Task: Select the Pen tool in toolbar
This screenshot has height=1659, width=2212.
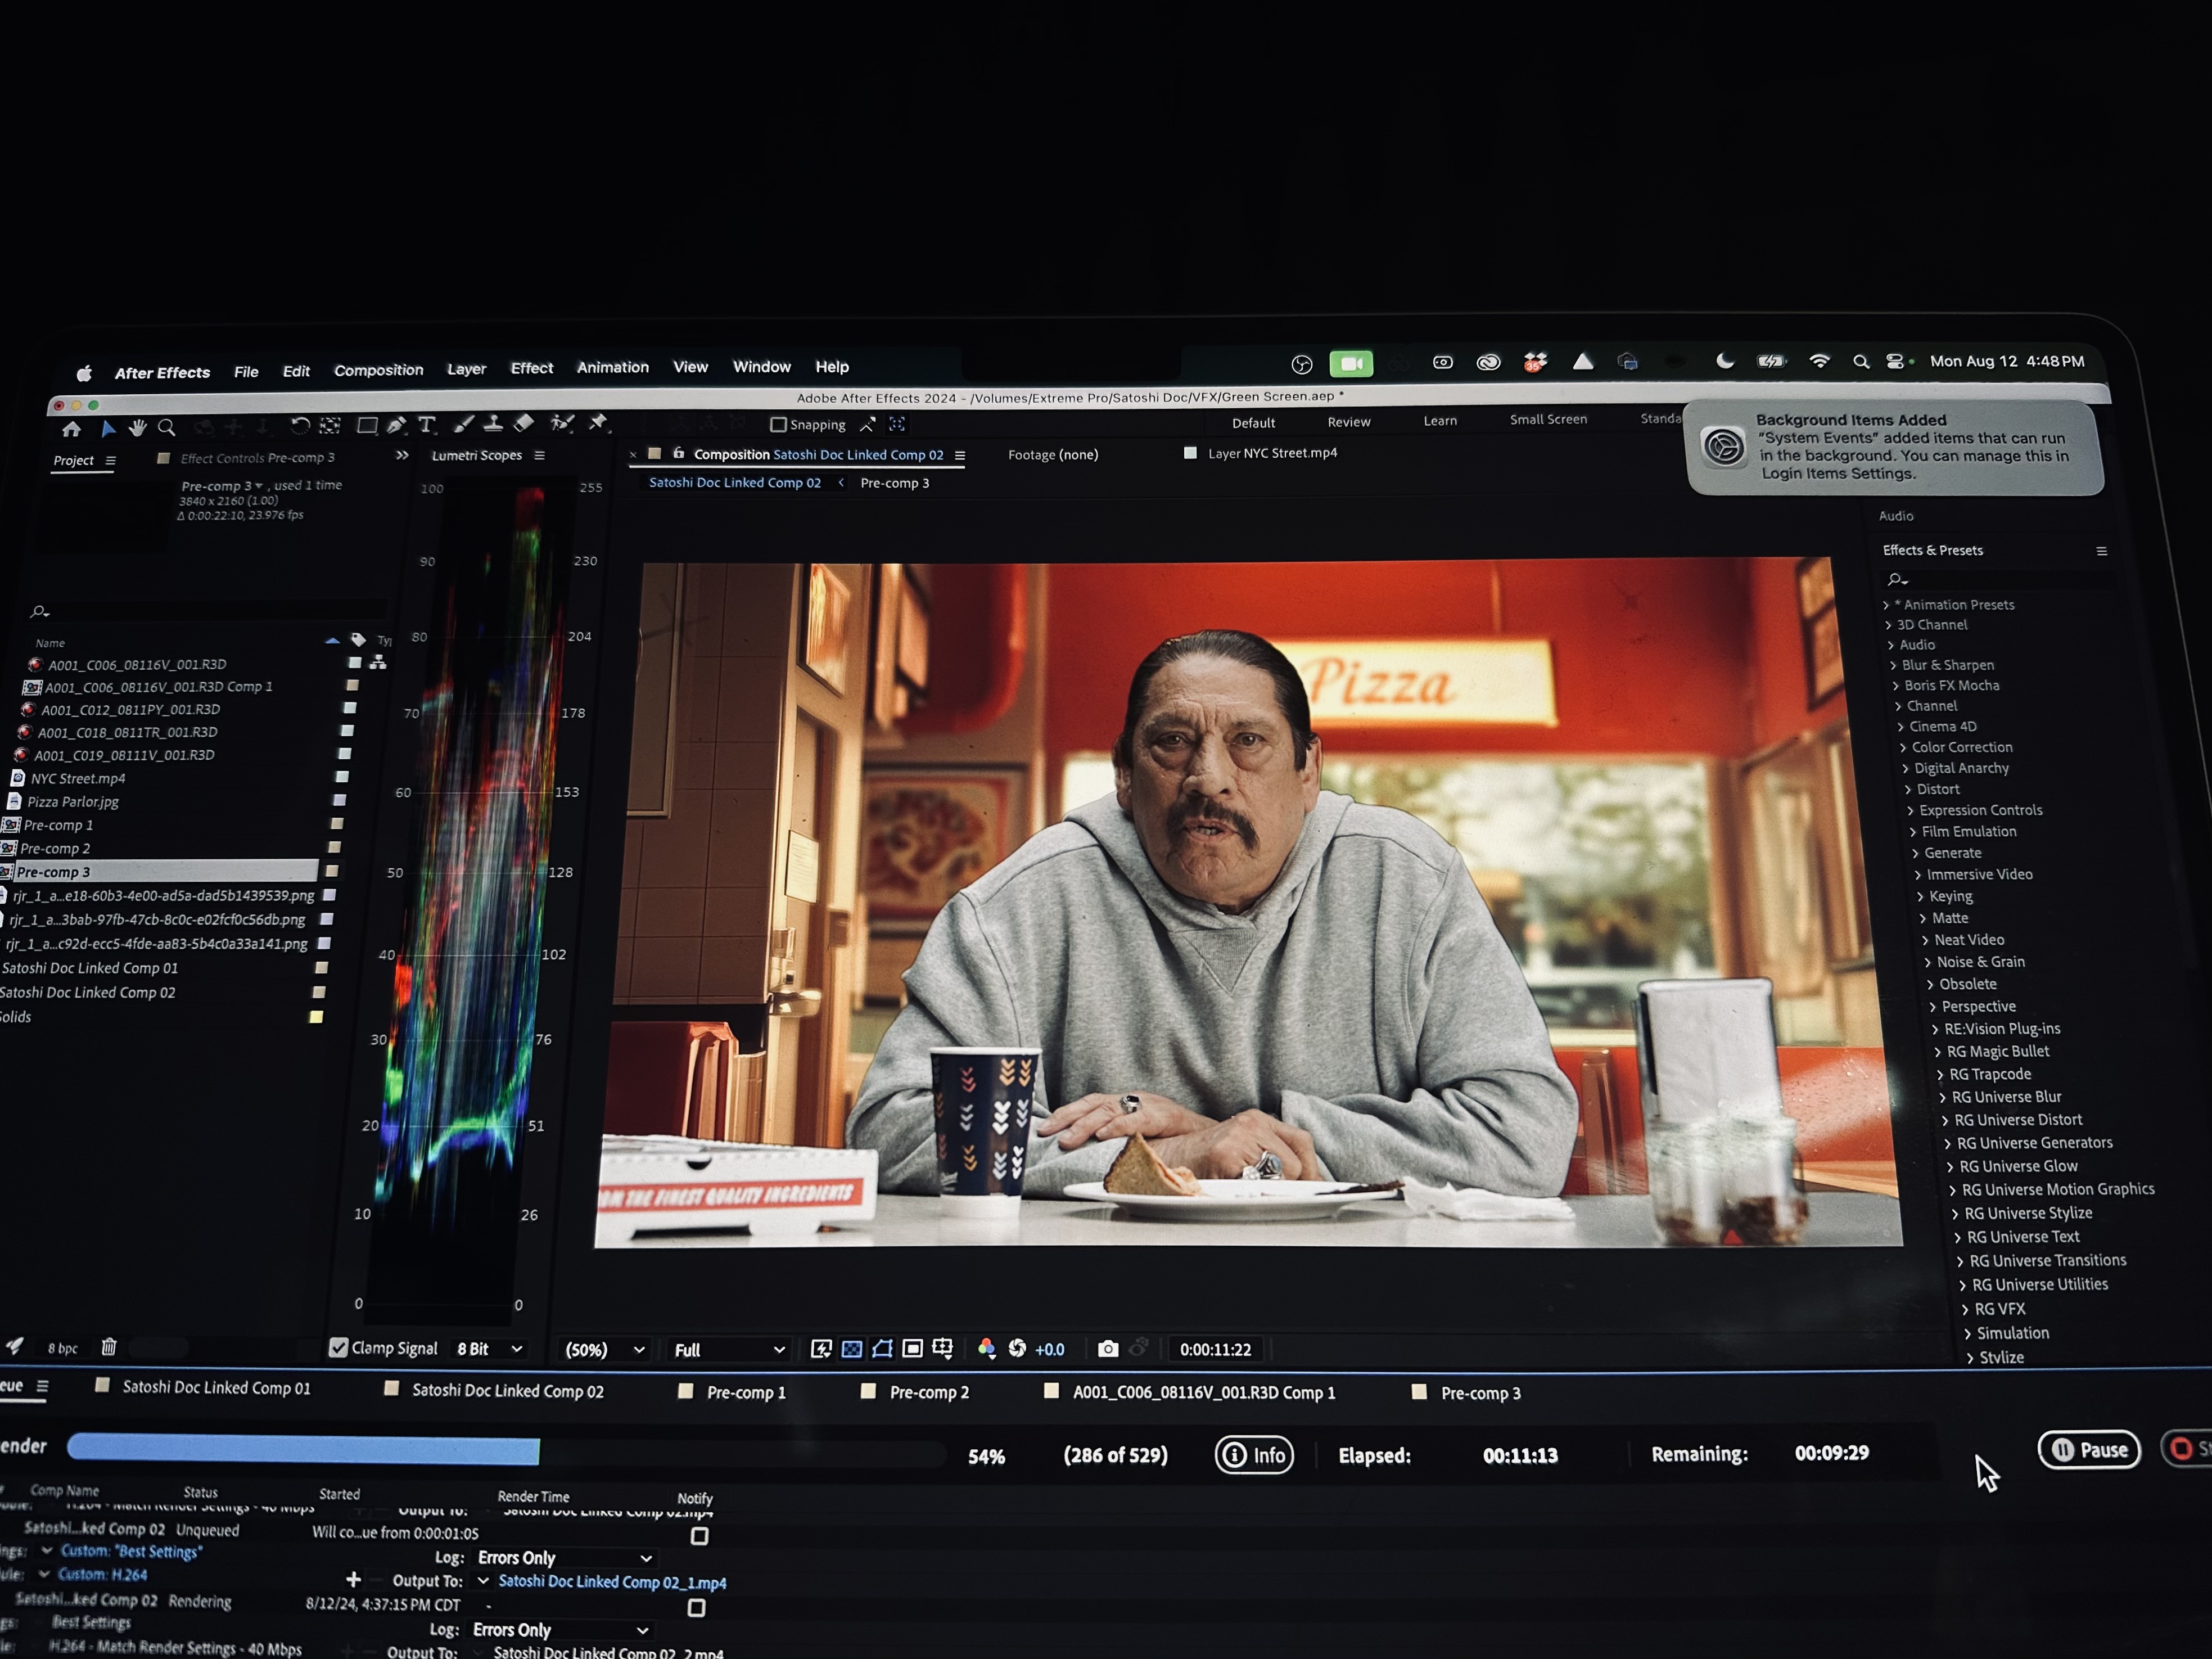Action: click(x=397, y=425)
